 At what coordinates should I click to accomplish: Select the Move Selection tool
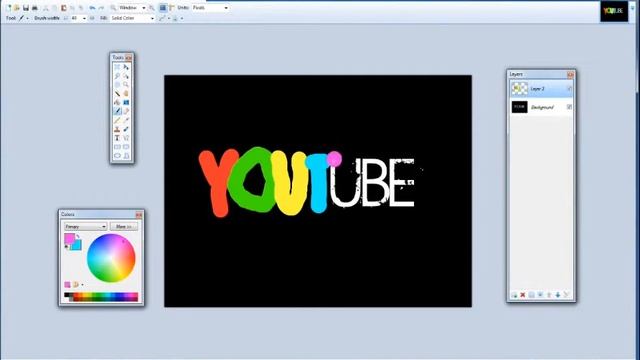pyautogui.click(x=126, y=76)
